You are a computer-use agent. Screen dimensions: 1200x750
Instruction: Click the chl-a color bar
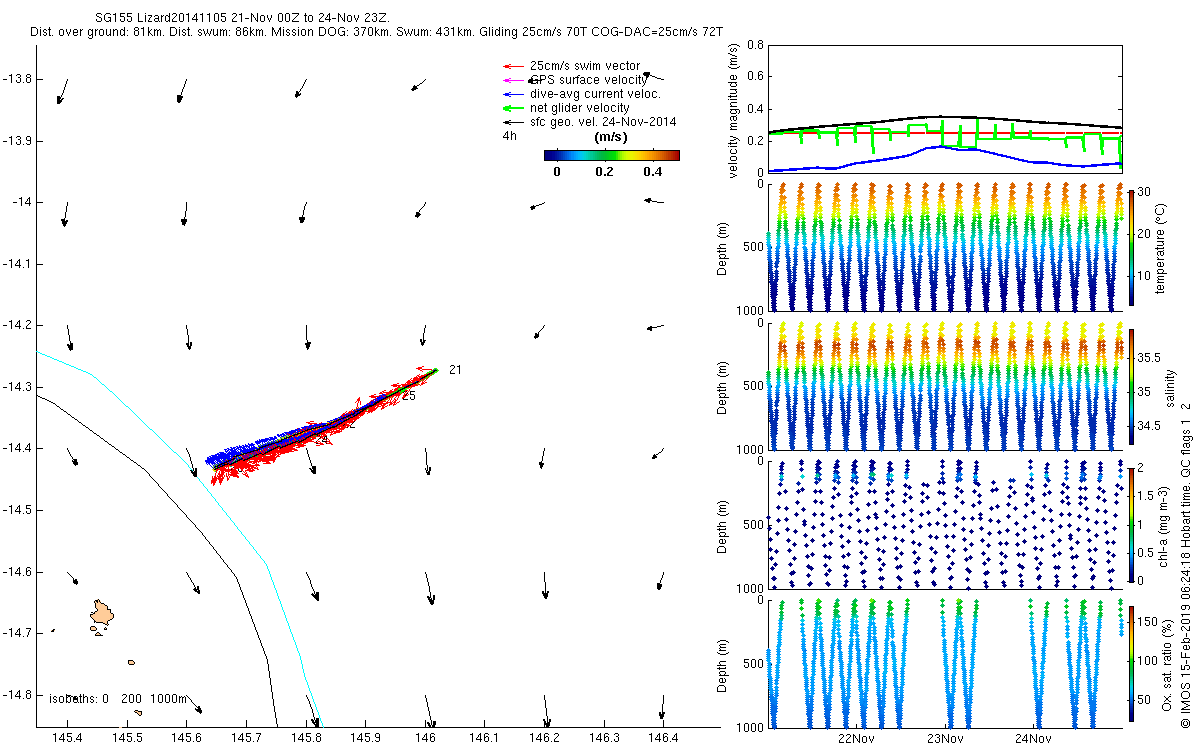click(1130, 523)
